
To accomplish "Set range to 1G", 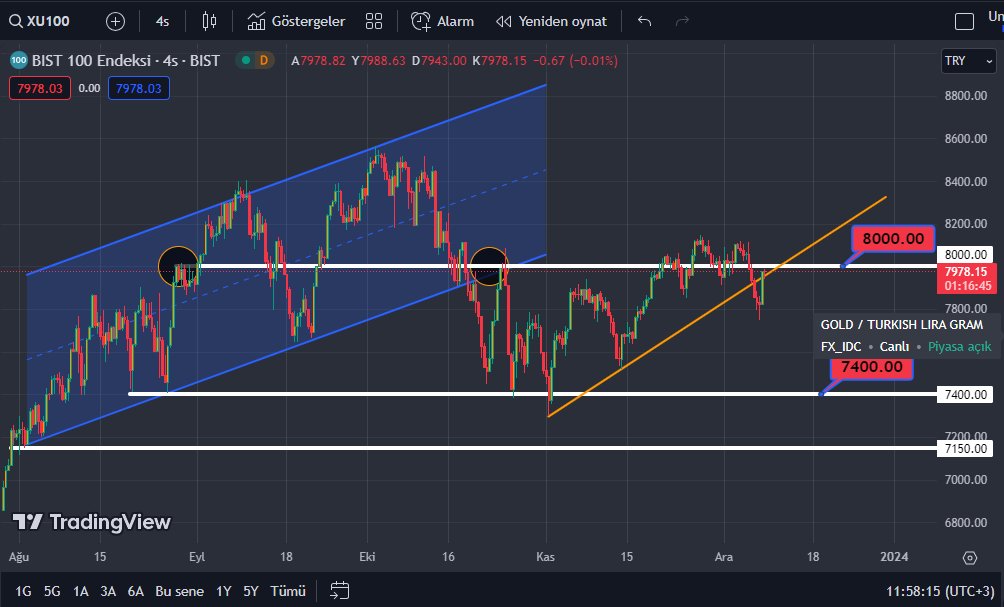I will [24, 591].
